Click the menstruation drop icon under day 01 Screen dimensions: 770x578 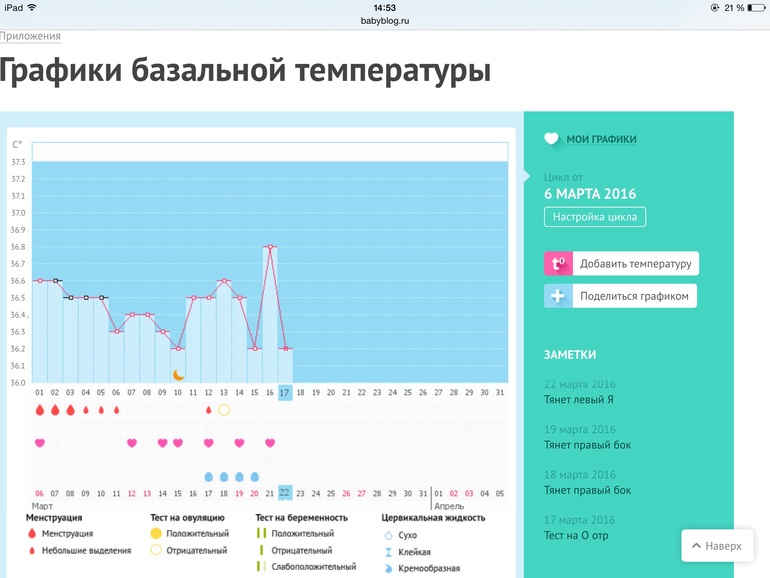[x=40, y=410]
